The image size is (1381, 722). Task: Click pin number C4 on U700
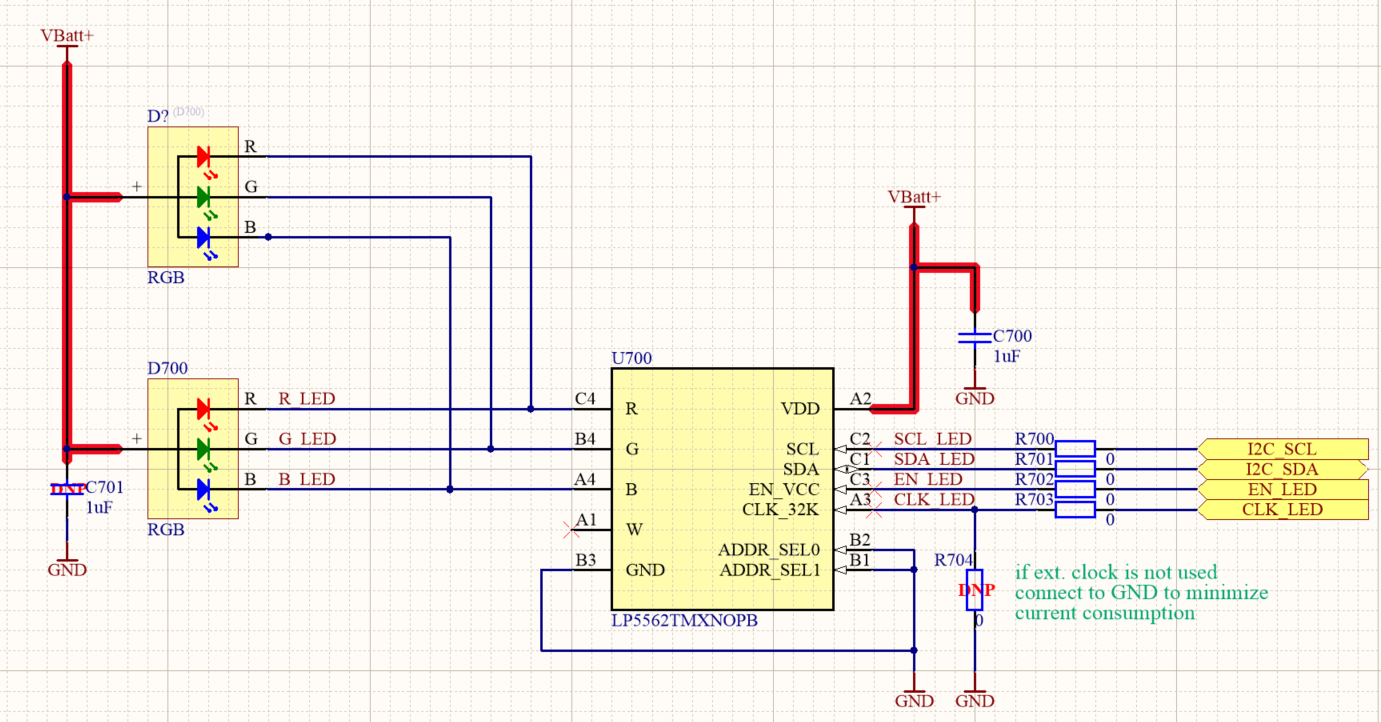pos(585,399)
